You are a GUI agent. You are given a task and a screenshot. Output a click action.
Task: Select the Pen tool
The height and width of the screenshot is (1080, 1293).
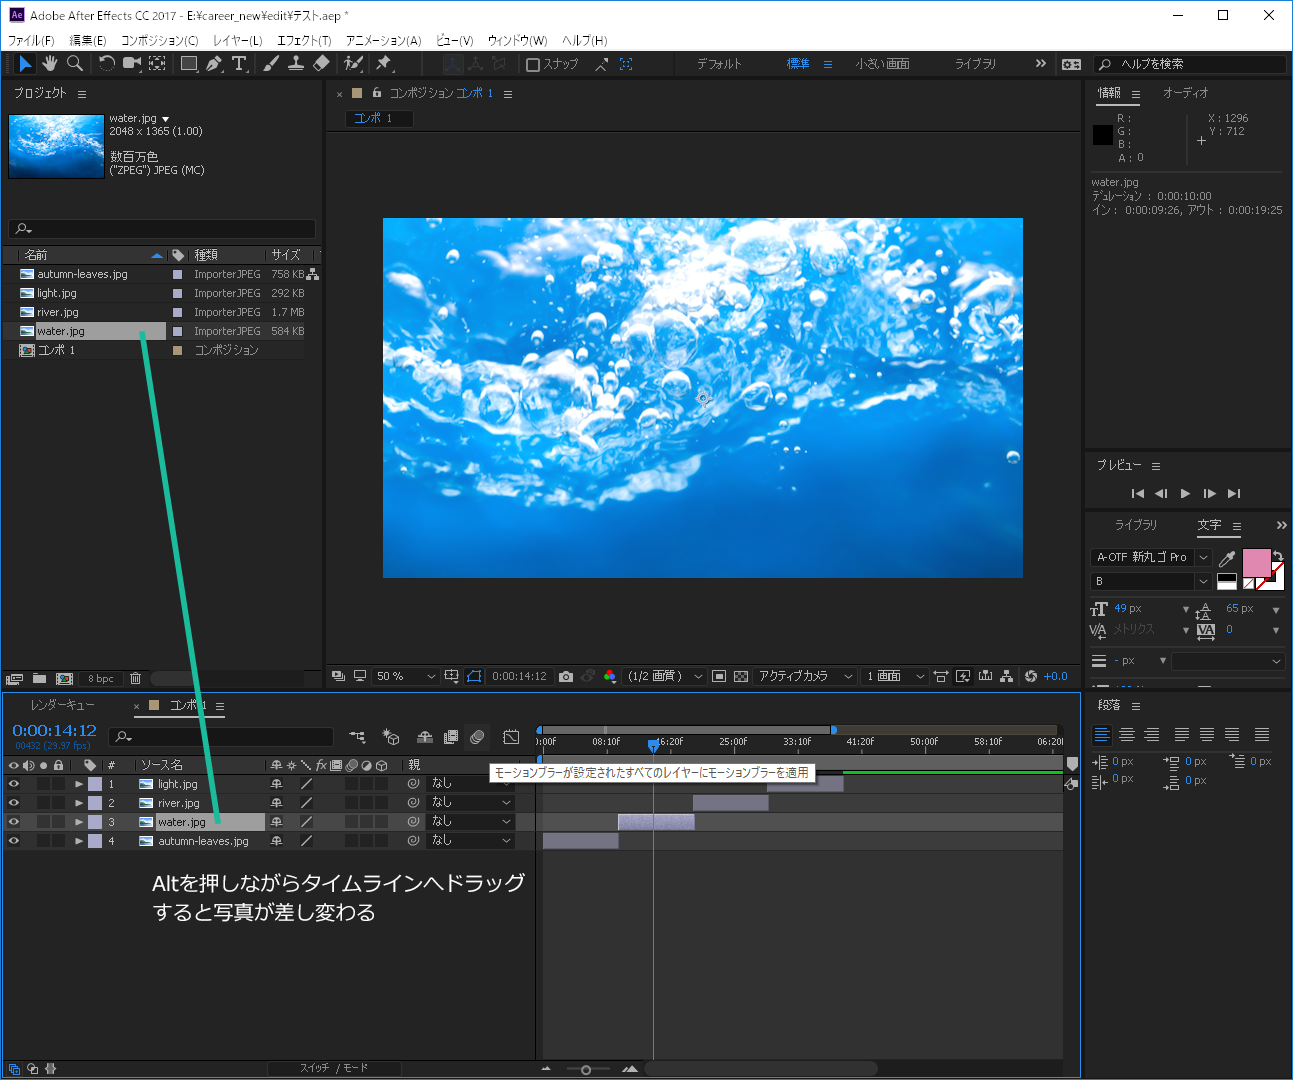click(x=214, y=64)
